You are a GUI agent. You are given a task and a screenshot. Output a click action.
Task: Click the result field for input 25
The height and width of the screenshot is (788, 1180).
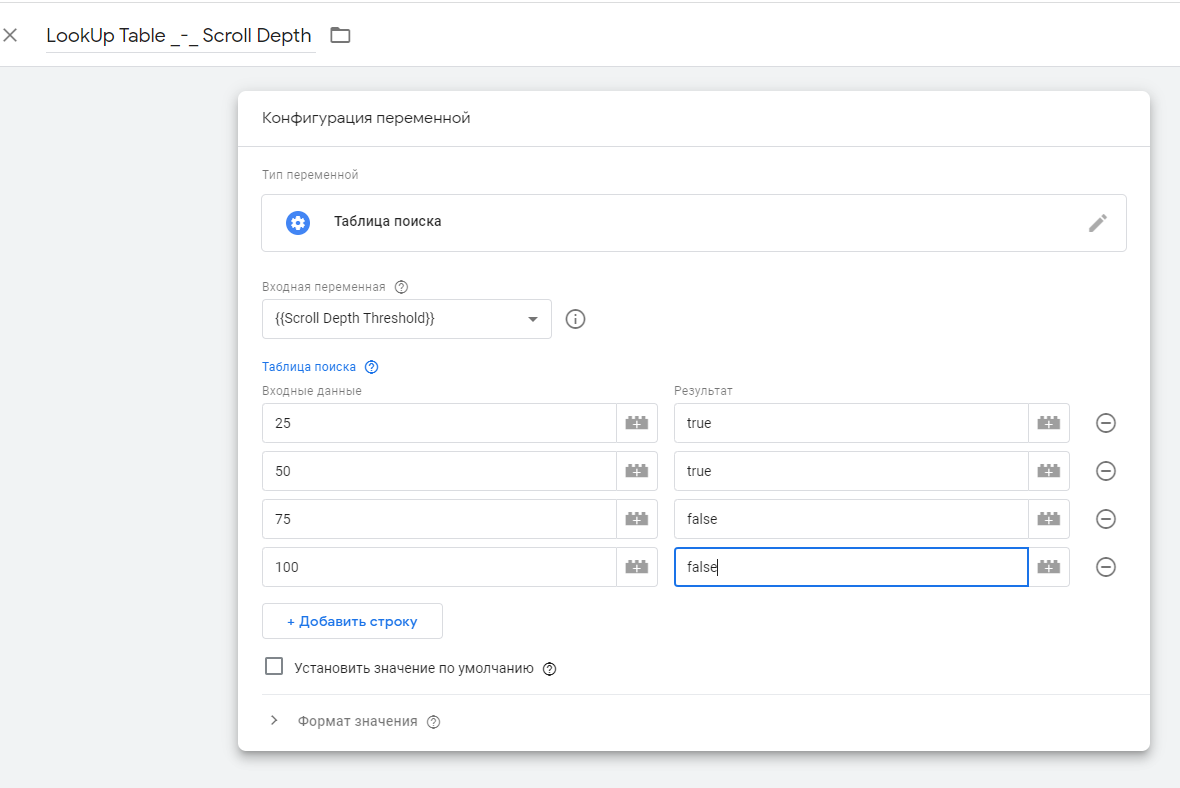click(850, 423)
